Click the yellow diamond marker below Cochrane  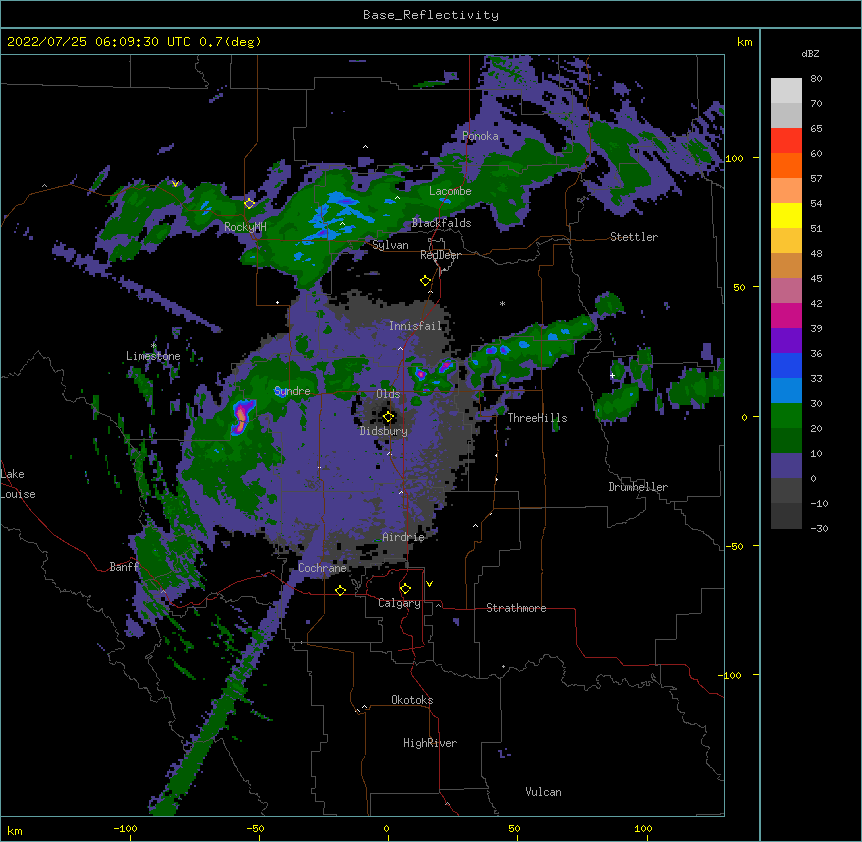tap(340, 590)
